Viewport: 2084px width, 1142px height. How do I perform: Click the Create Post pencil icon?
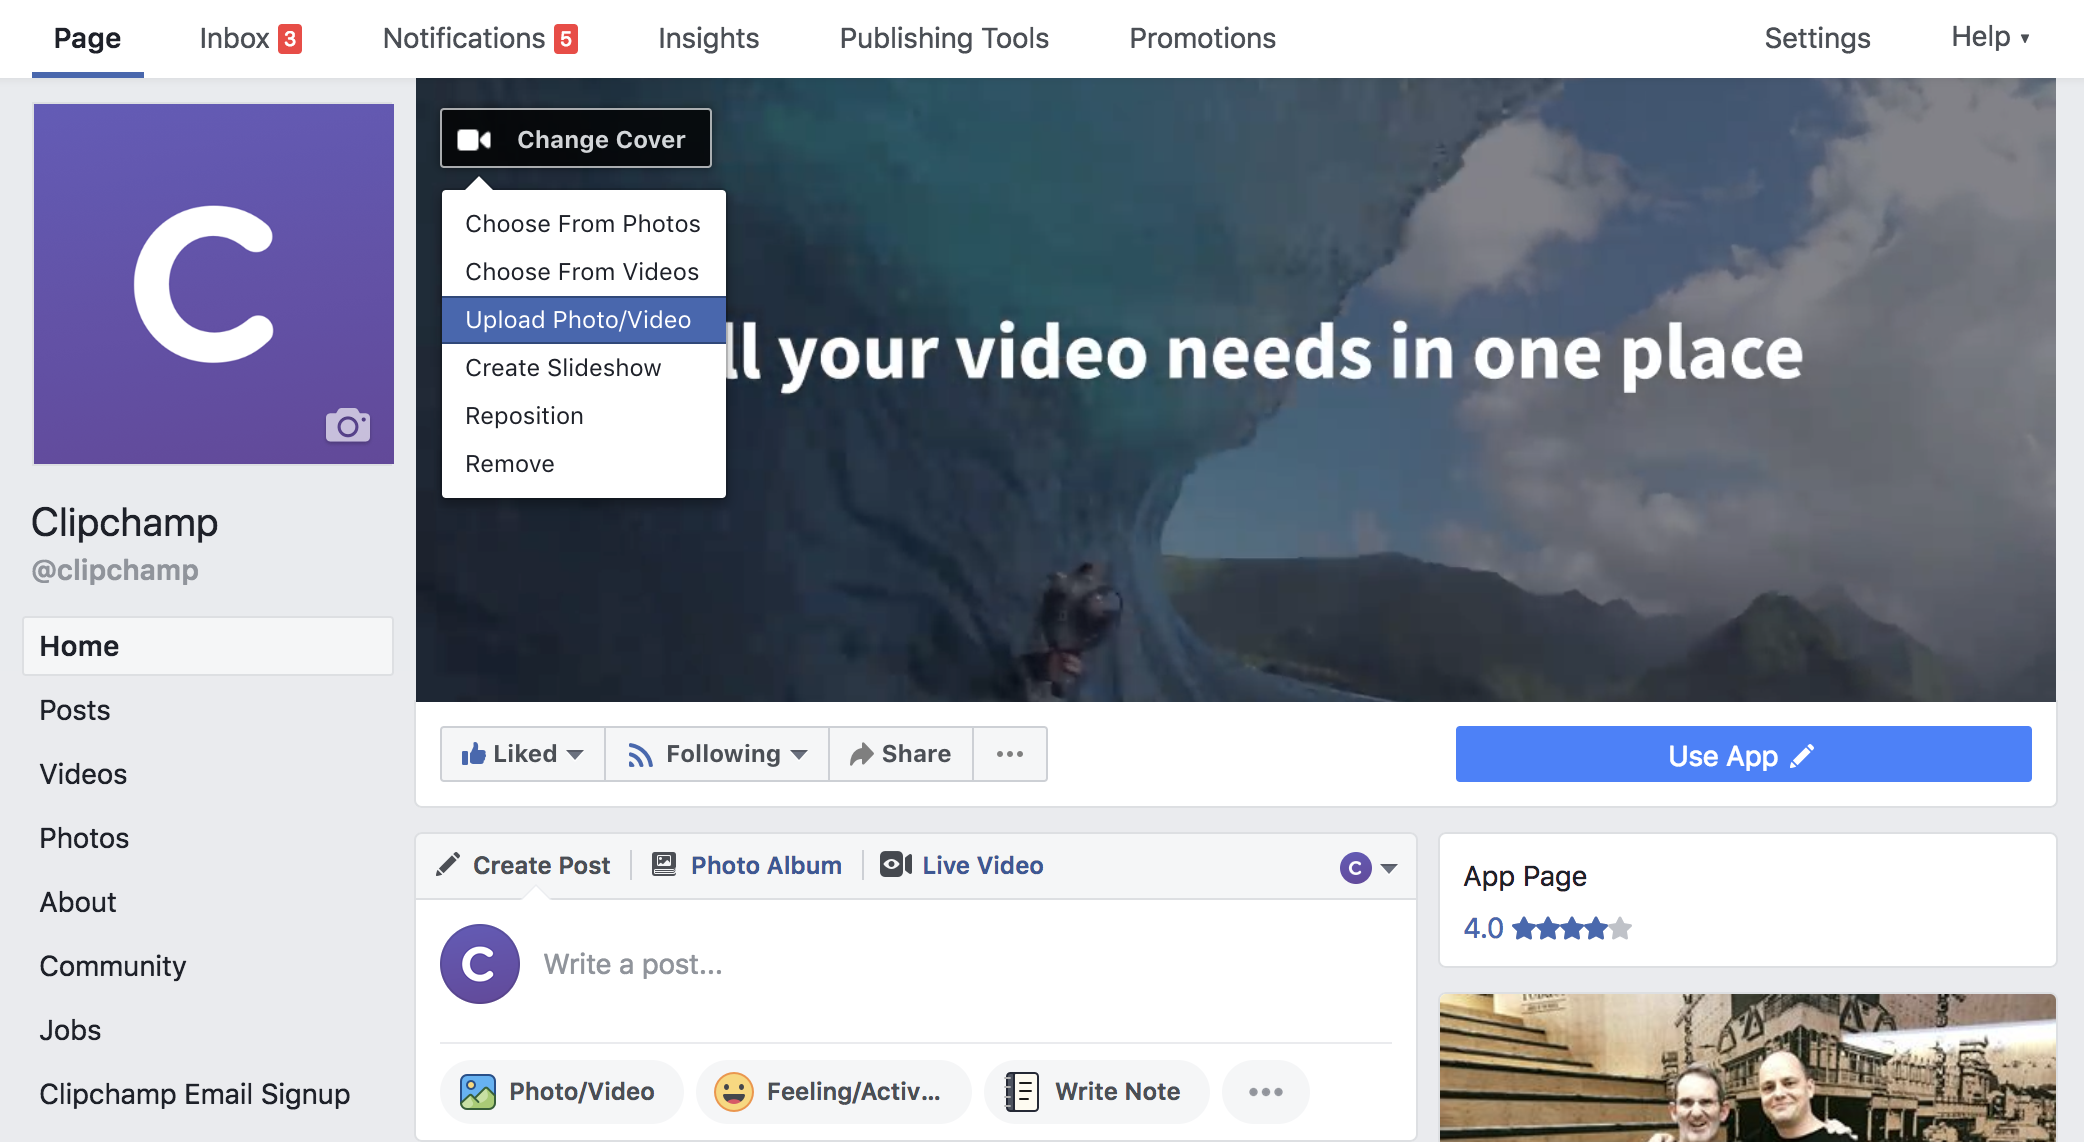(450, 864)
